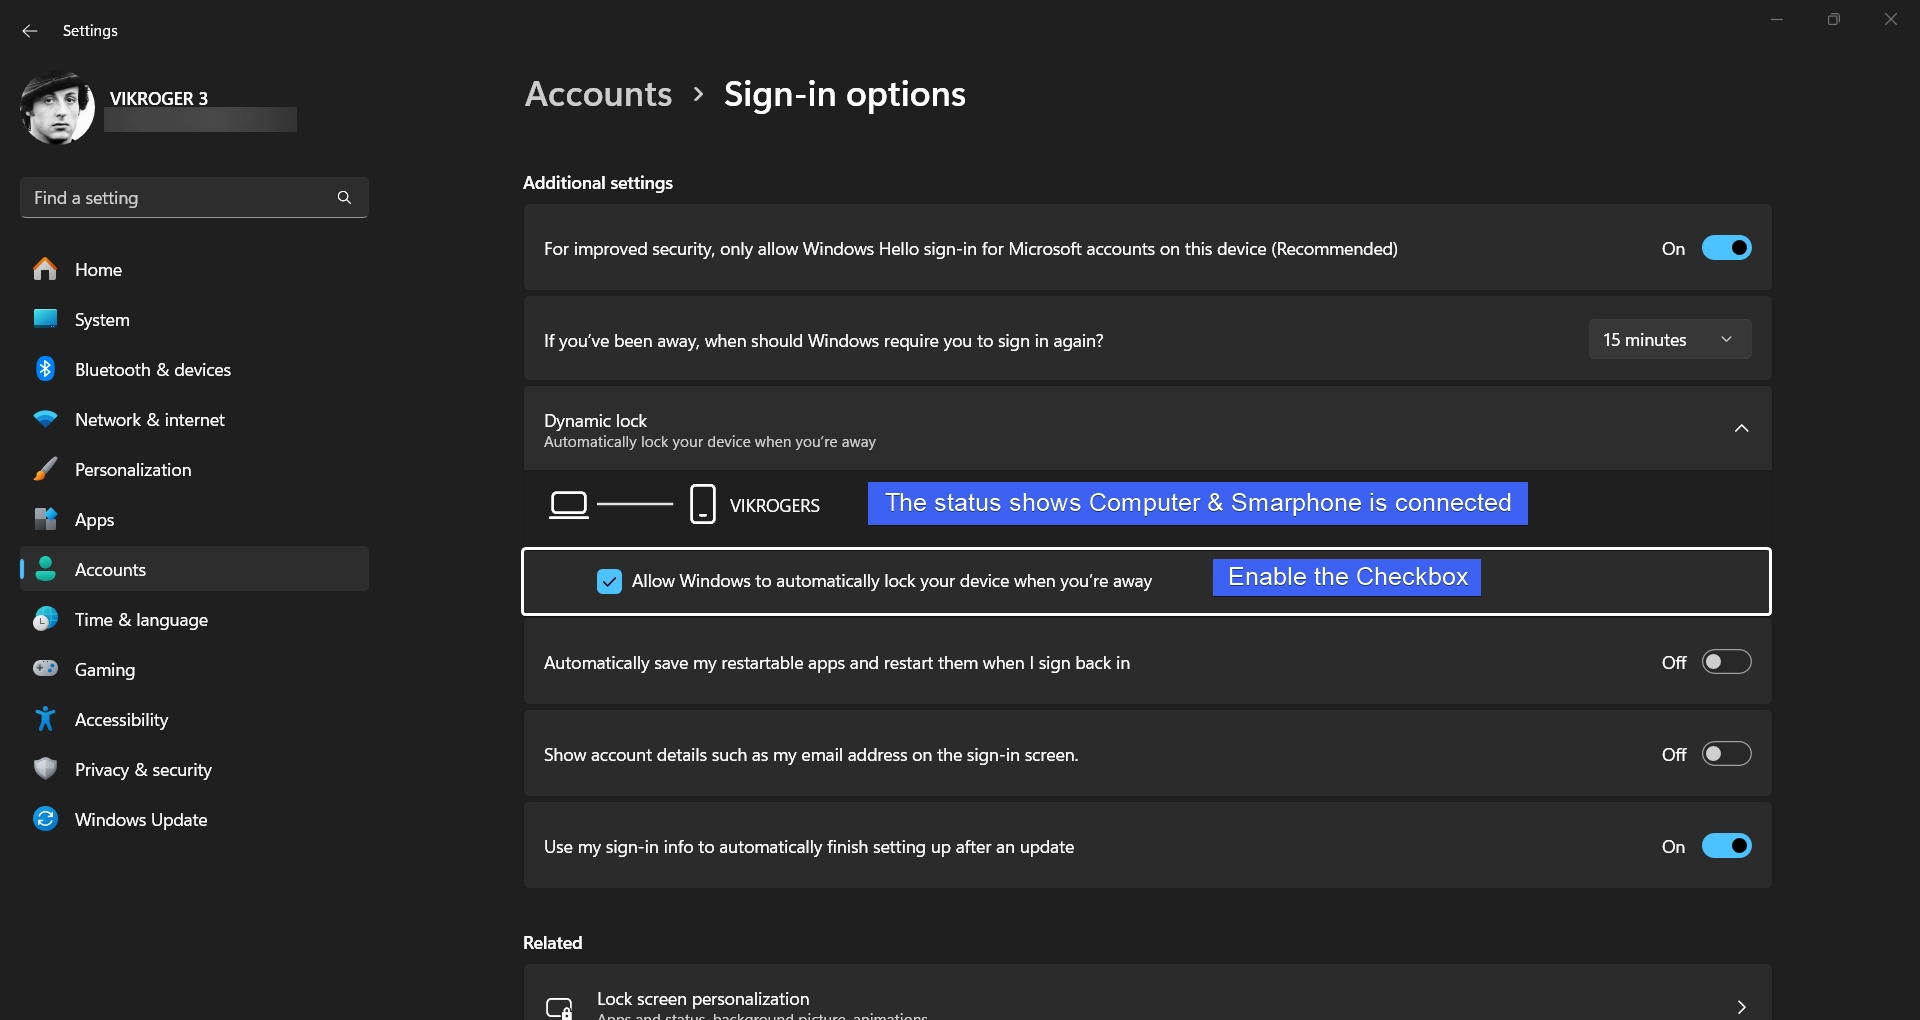The width and height of the screenshot is (1920, 1020).
Task: Minimize the Settings window
Action: [1777, 19]
